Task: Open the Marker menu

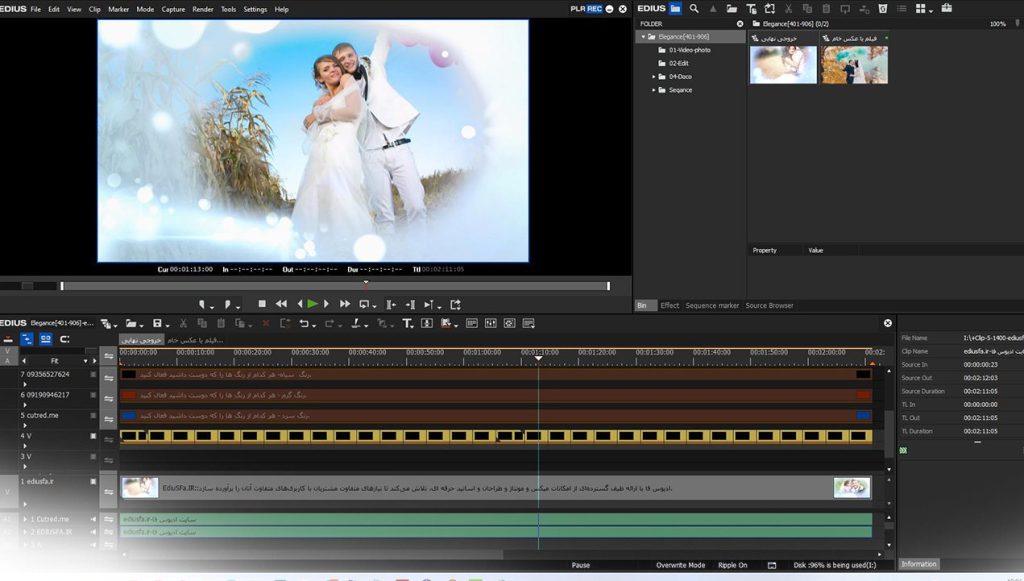Action: point(118,9)
